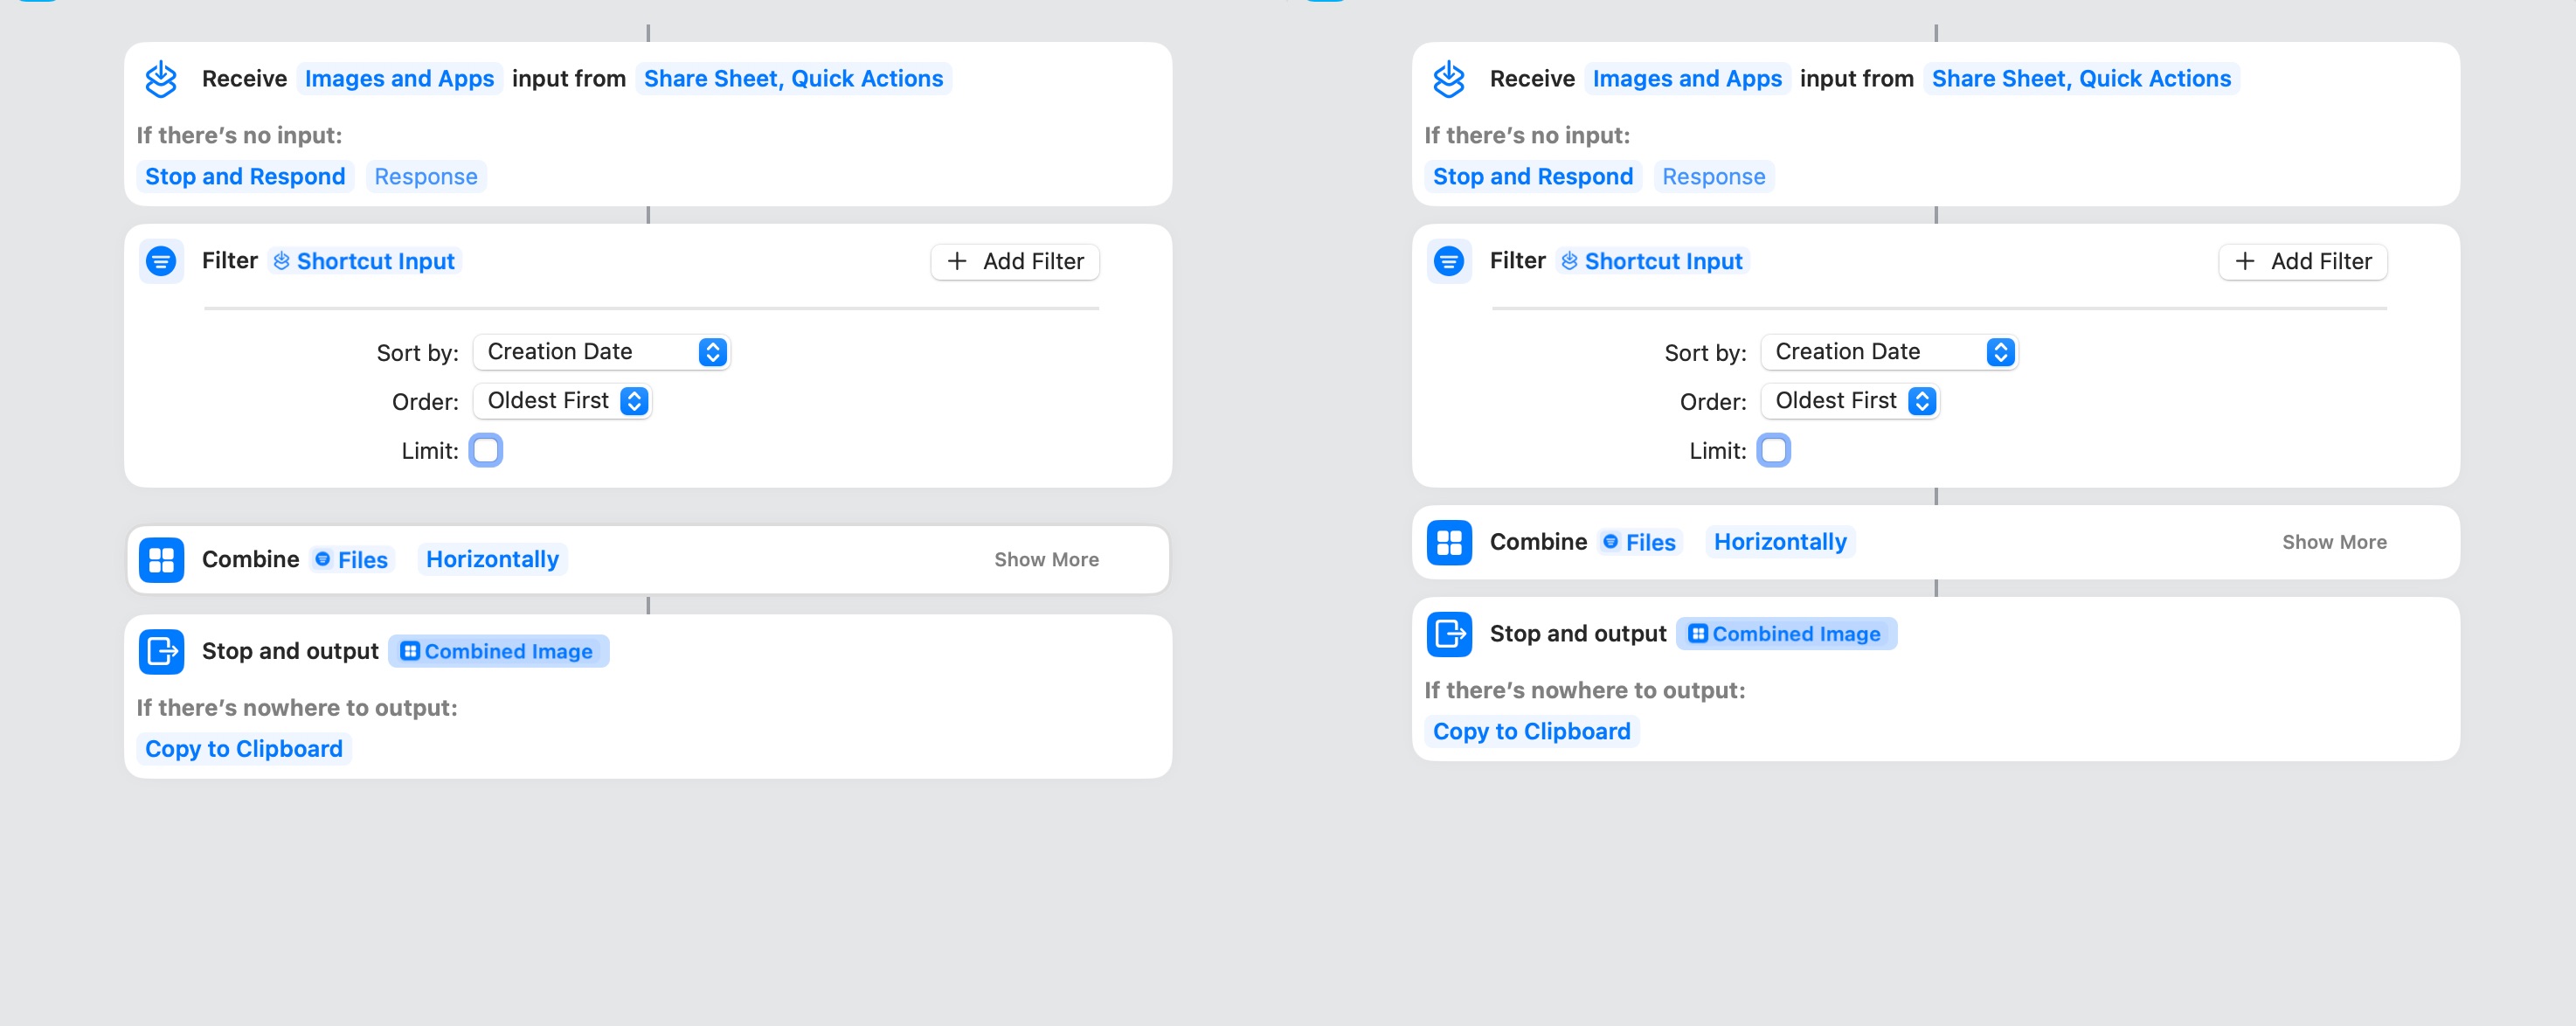Change Share Sheet, Quick Actions source in left workflow
Viewport: 2576px width, 1026px height.
click(x=793, y=78)
